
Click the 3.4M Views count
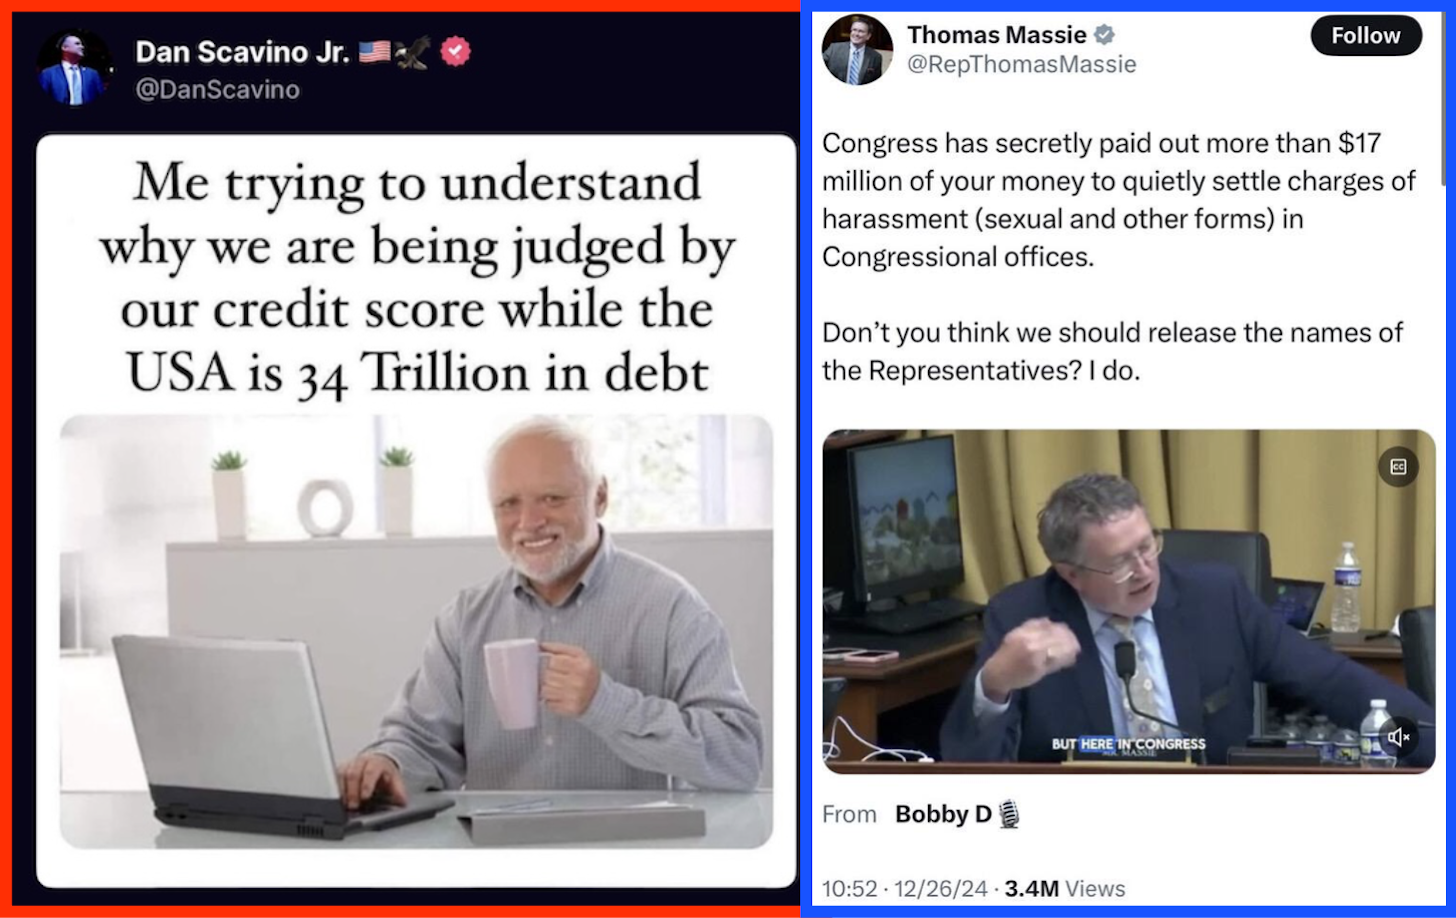point(1064,889)
